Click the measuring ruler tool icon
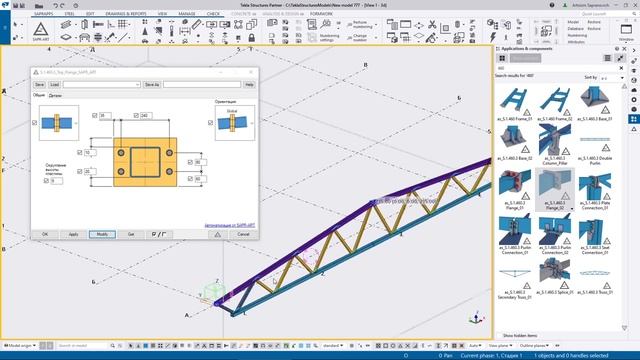 point(196,24)
